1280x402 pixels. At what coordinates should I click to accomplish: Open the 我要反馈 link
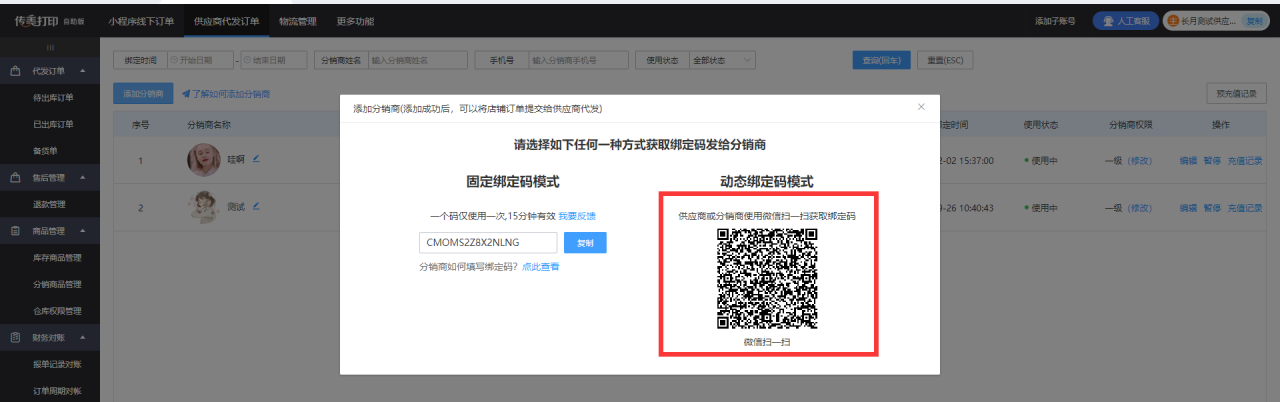pyautogui.click(x=578, y=216)
